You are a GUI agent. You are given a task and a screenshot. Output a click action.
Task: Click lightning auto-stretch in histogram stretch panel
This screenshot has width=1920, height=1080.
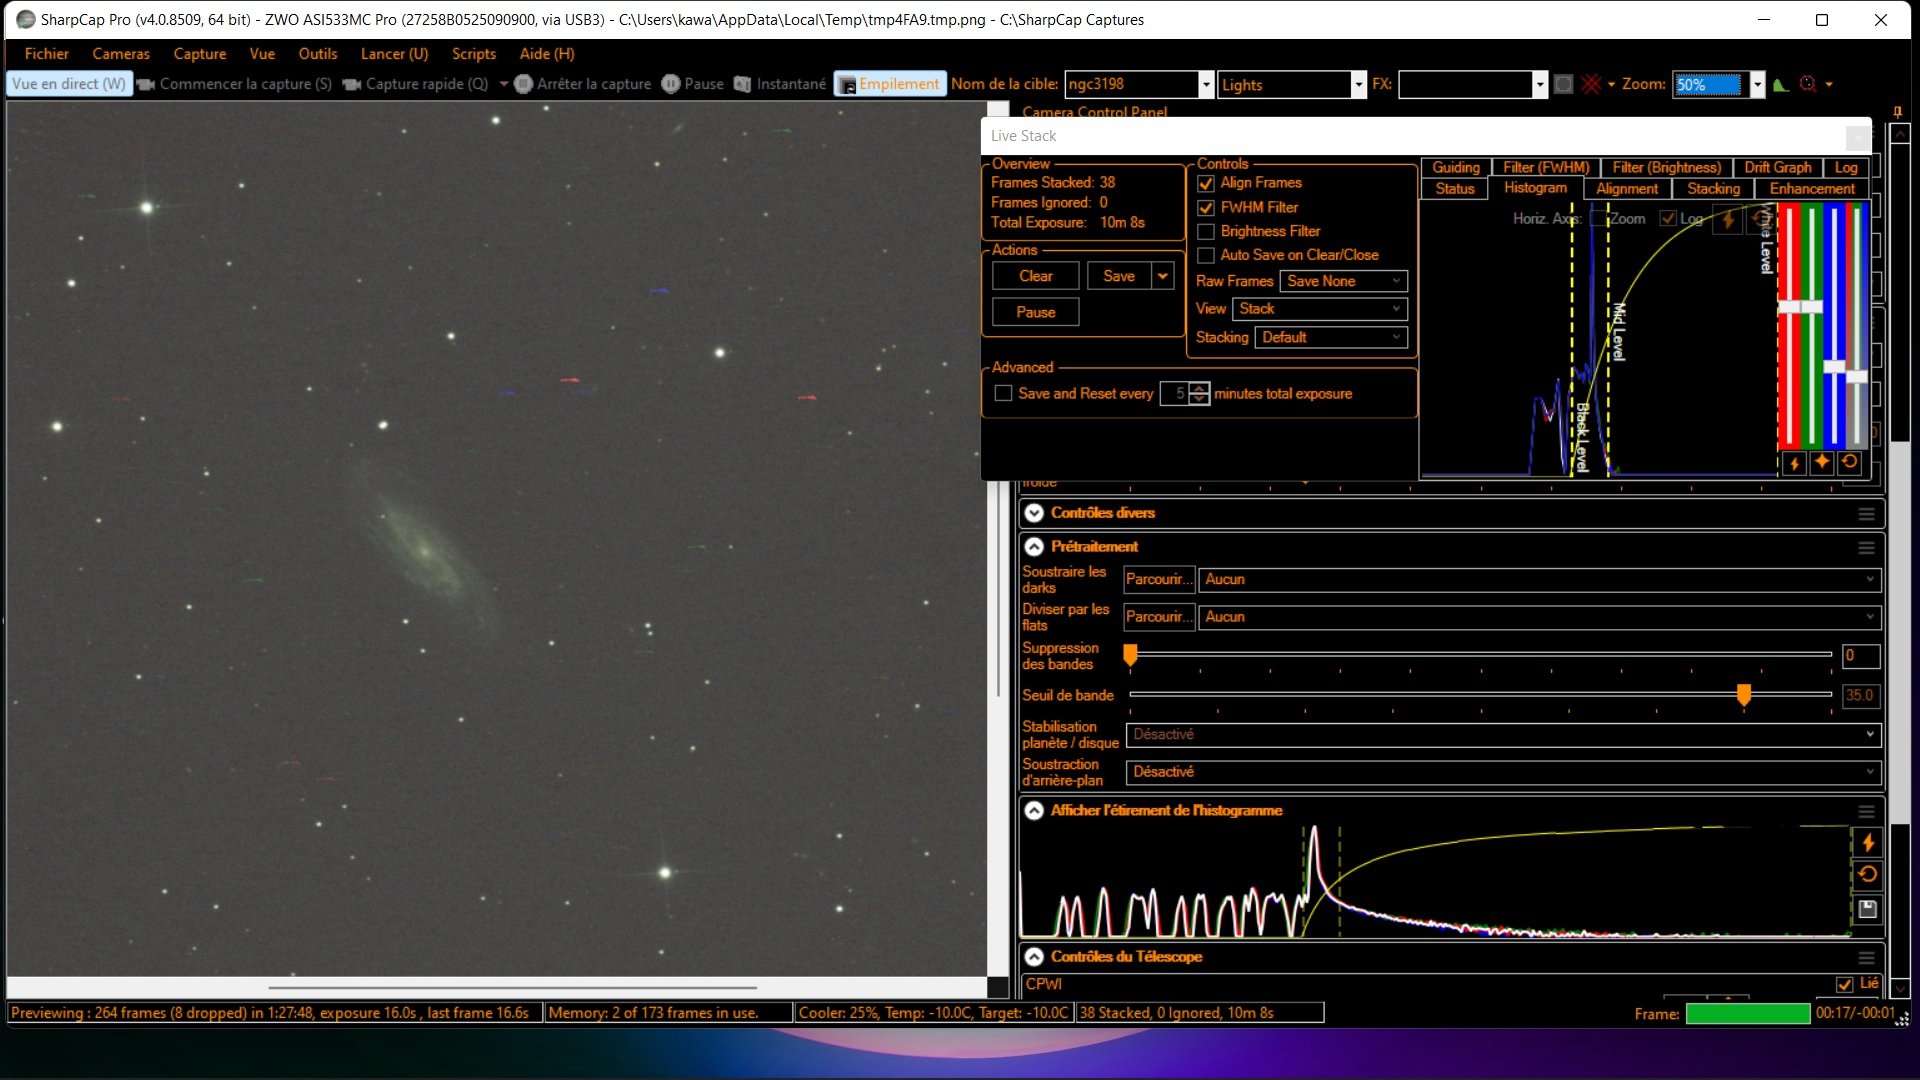click(1867, 843)
